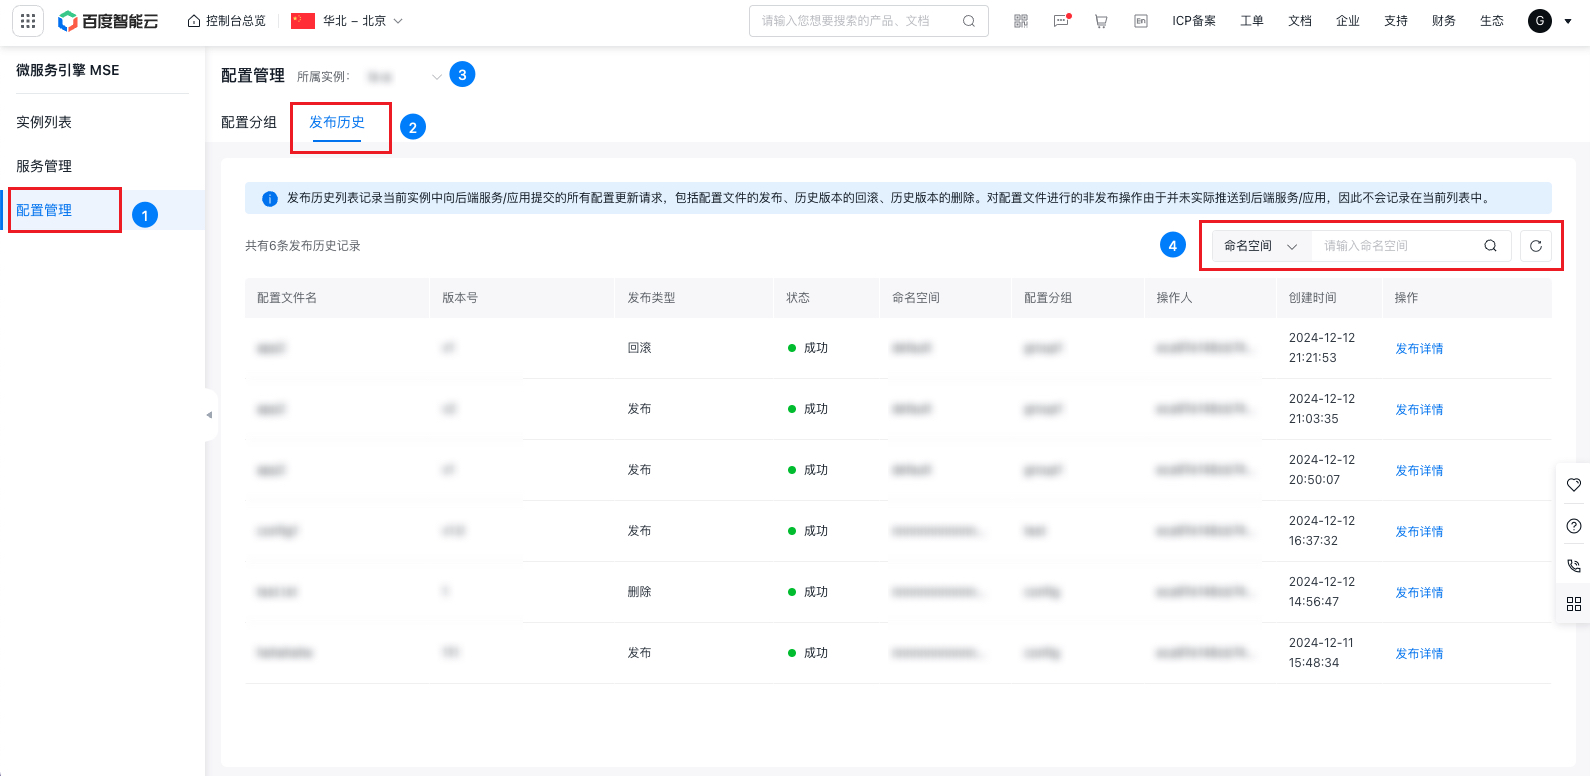Open the shopping cart icon
The height and width of the screenshot is (776, 1590).
[x=1101, y=21]
